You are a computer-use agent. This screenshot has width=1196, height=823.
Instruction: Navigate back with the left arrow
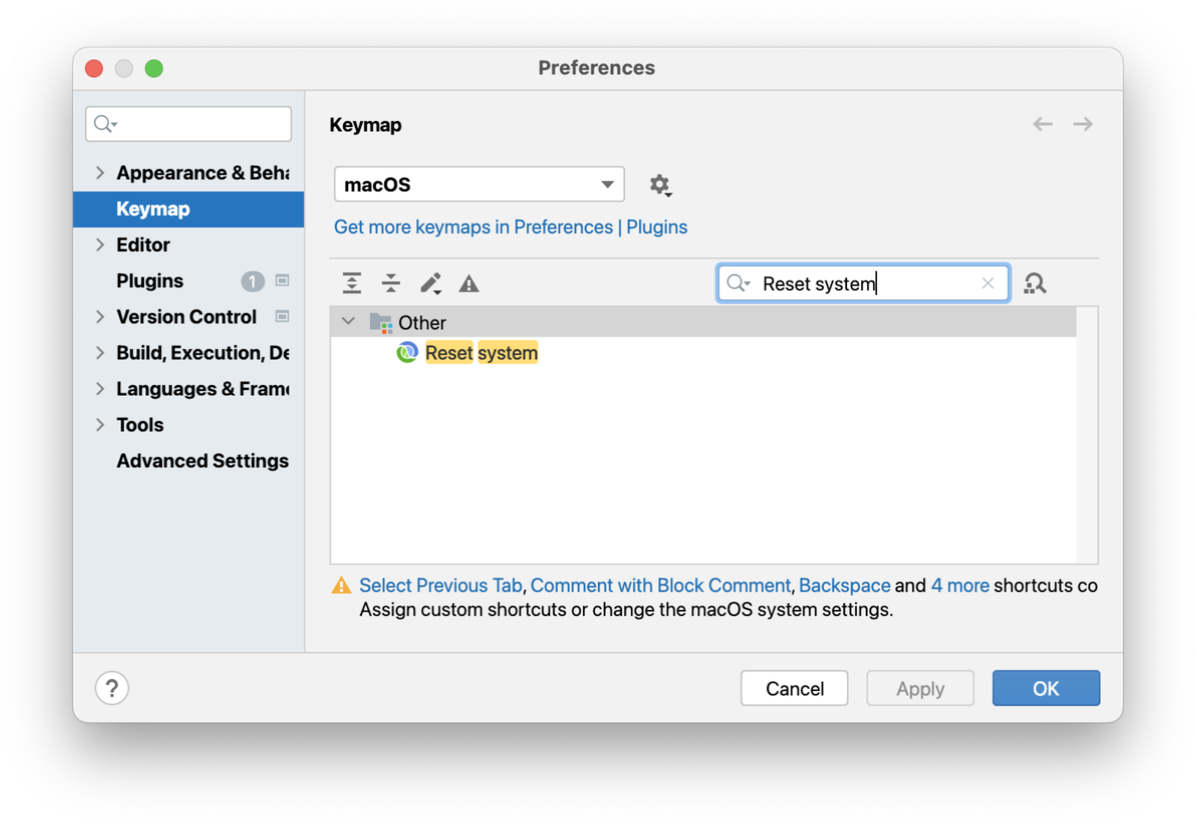pos(1043,124)
